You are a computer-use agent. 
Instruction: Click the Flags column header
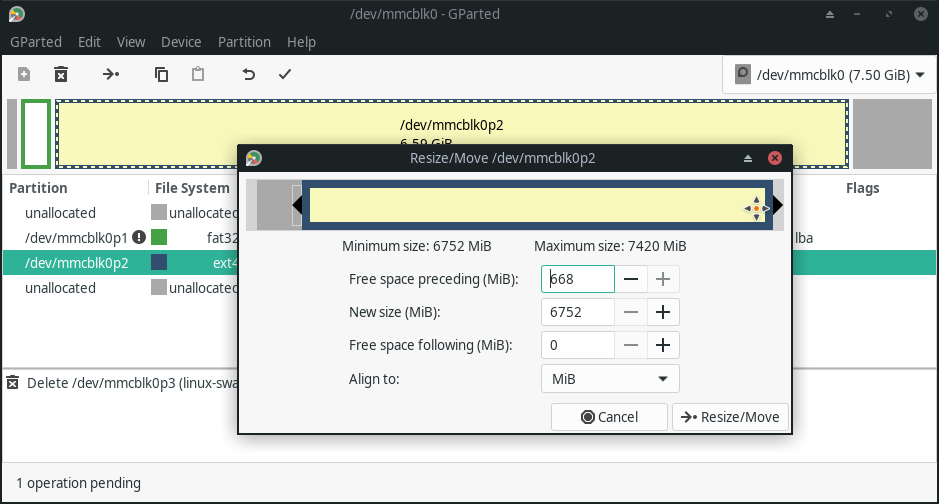click(x=862, y=188)
